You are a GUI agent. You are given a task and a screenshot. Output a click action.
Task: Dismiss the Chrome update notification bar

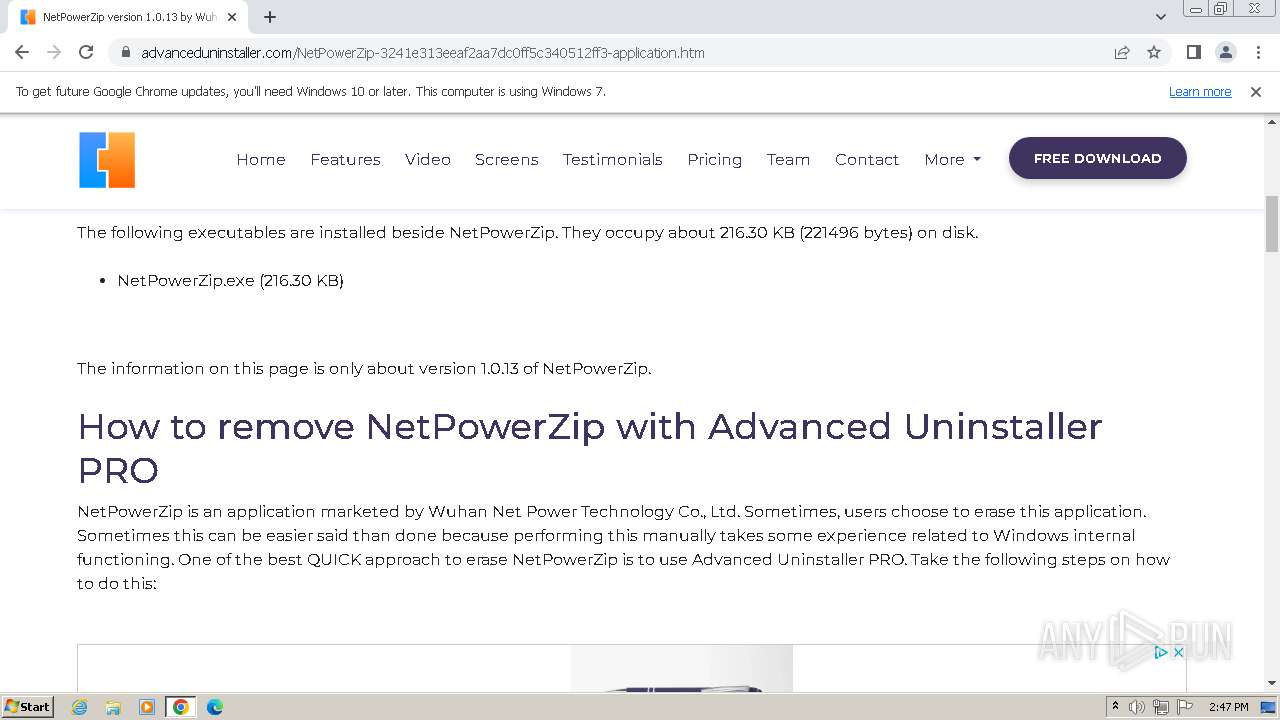[1256, 92]
